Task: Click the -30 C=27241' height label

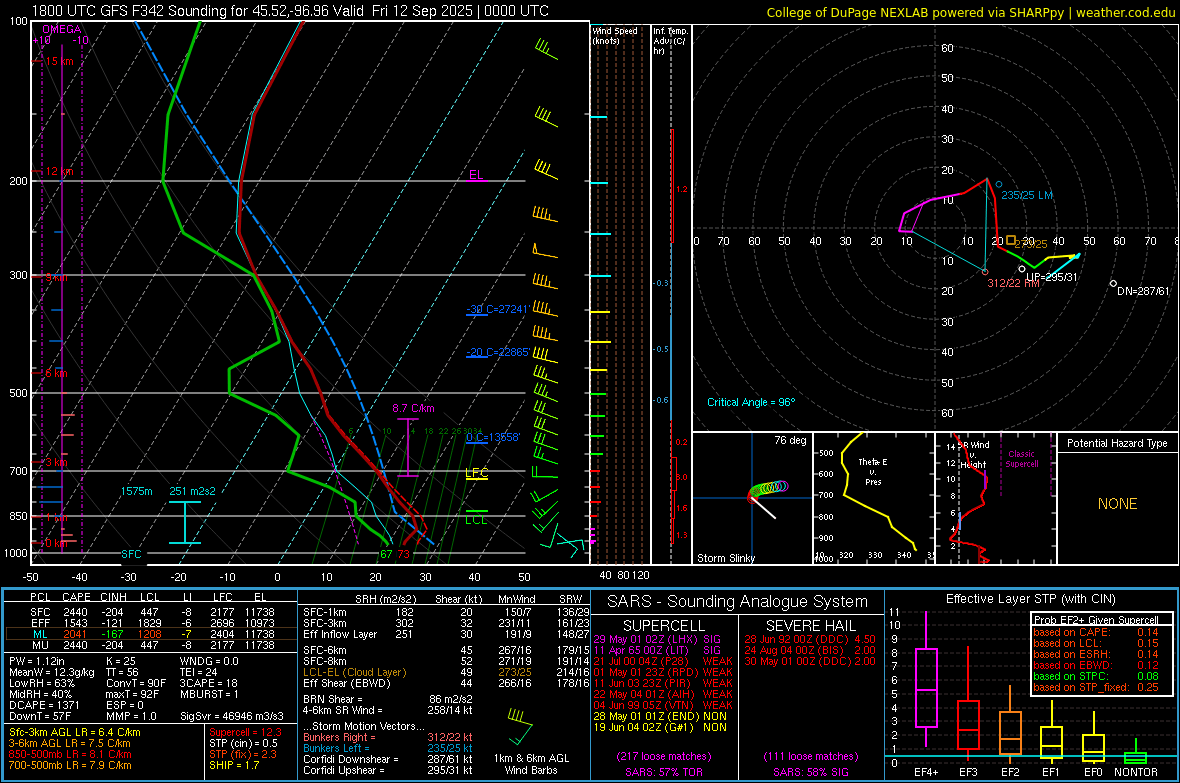Action: pyautogui.click(x=497, y=309)
